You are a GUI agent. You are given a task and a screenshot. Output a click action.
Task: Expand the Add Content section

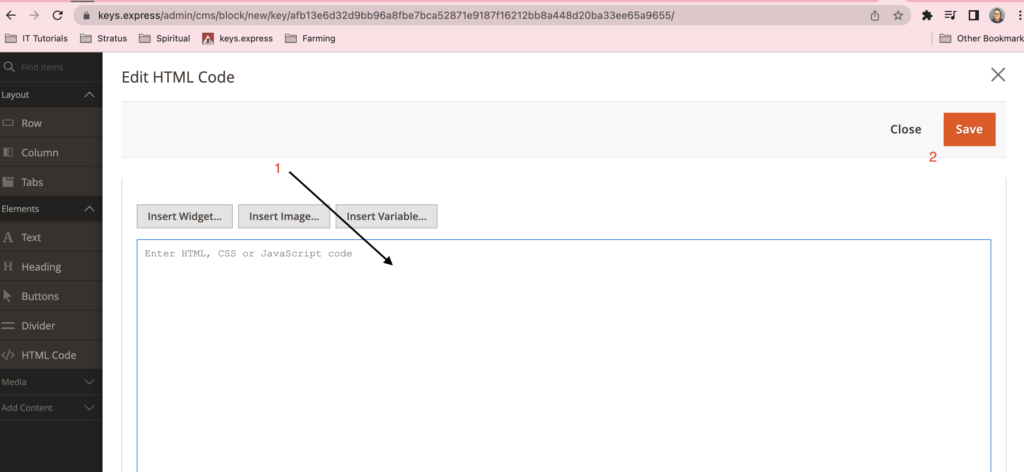pyautogui.click(x=89, y=408)
